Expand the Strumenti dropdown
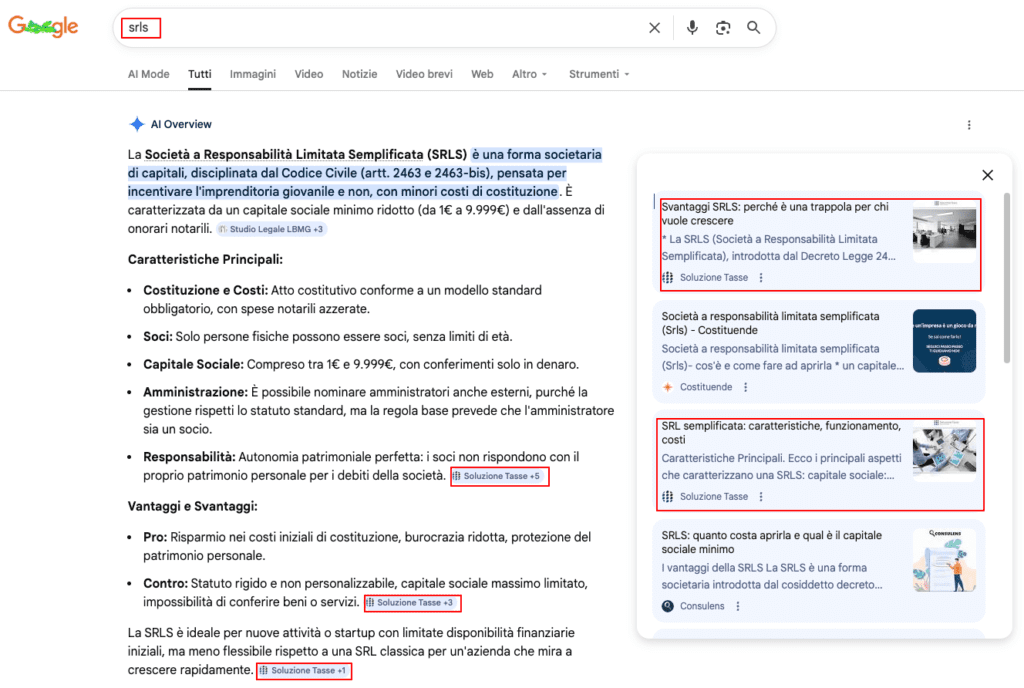Screen dimensions: 1024x688 [x=599, y=74]
